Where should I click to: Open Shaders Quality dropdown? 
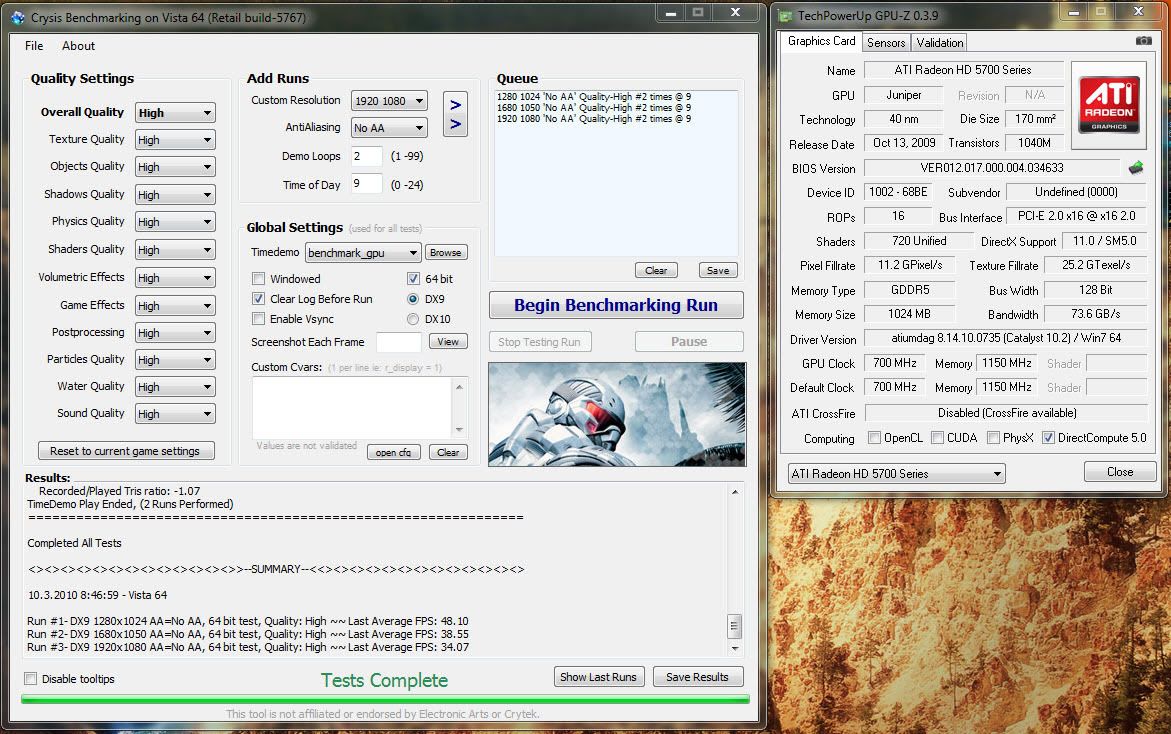coord(175,249)
